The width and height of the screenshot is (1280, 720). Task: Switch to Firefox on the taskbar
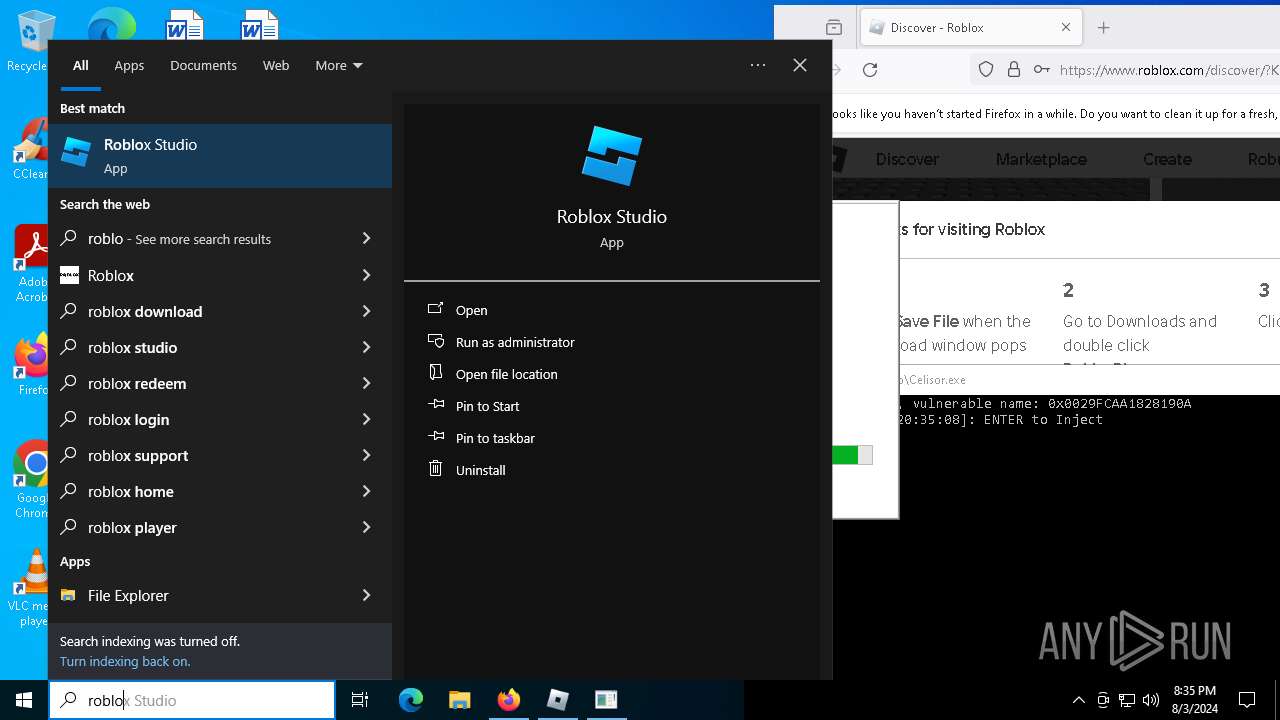tap(508, 700)
